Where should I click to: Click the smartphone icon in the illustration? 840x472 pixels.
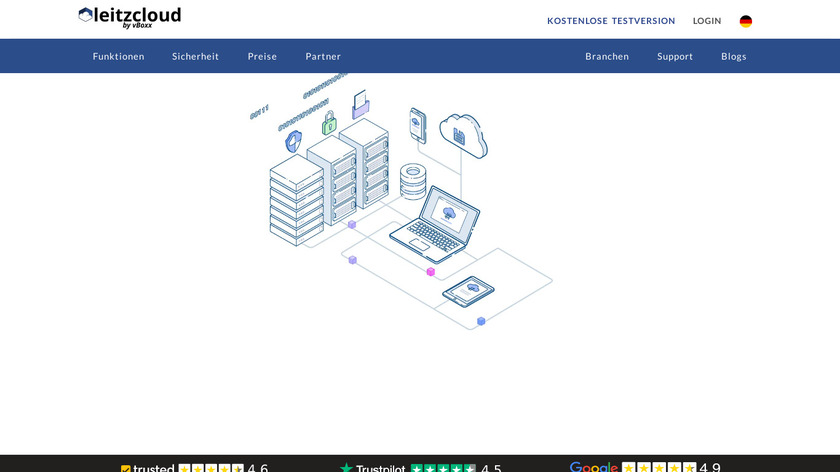tap(417, 125)
